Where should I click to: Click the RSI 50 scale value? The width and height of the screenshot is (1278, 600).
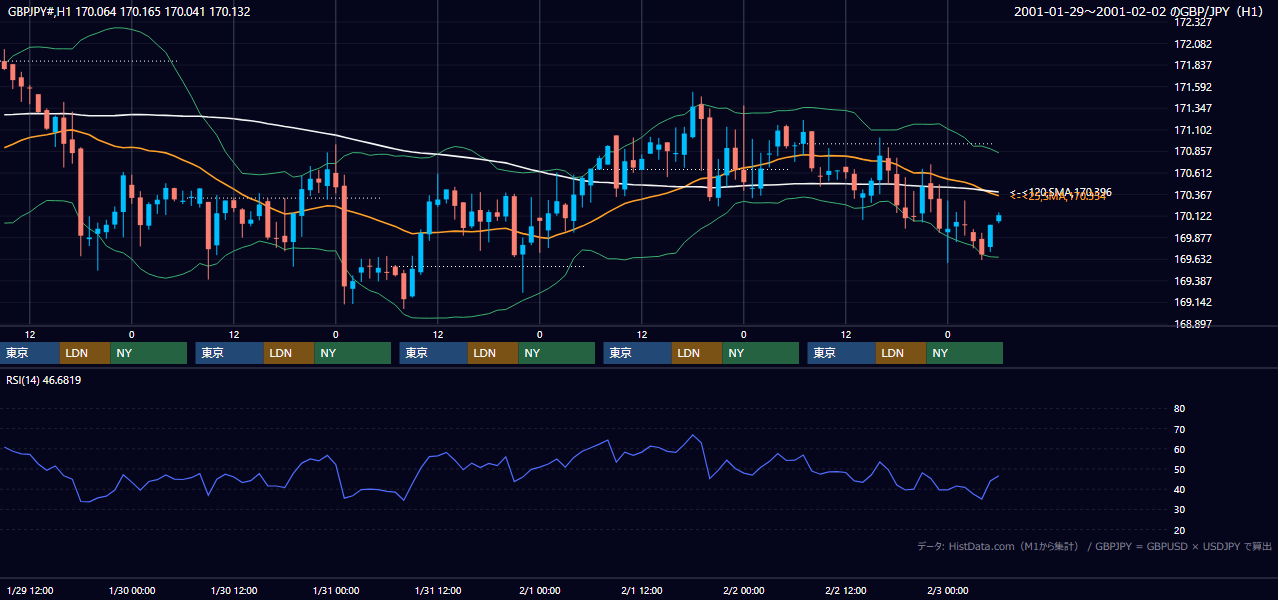1179,469
